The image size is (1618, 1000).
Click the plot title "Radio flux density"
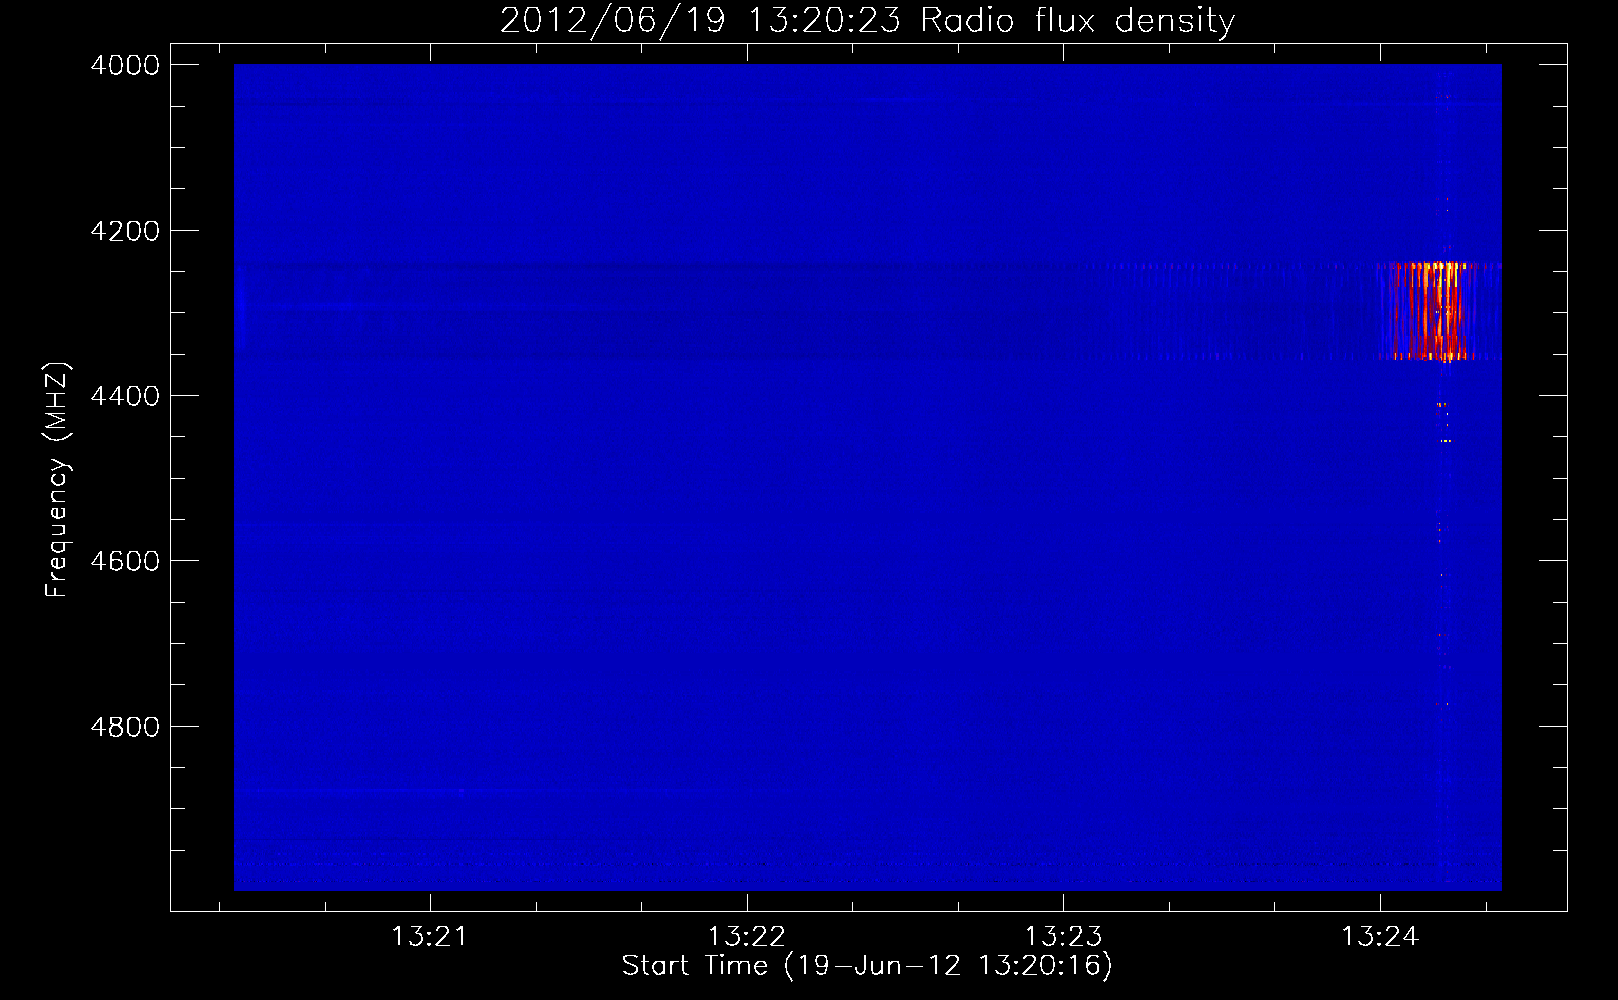(1078, 21)
